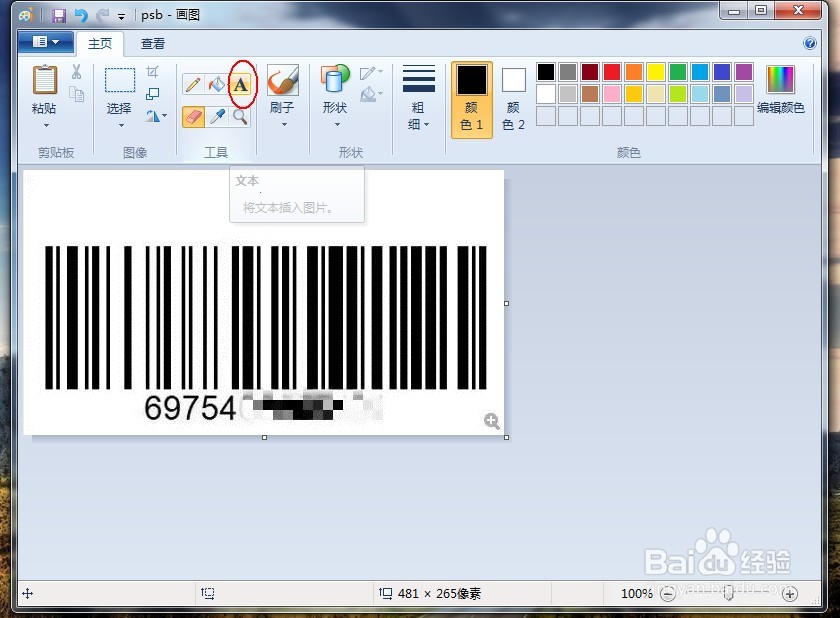The width and height of the screenshot is (840, 618).
Task: Click the Brushes icon
Action: click(282, 80)
